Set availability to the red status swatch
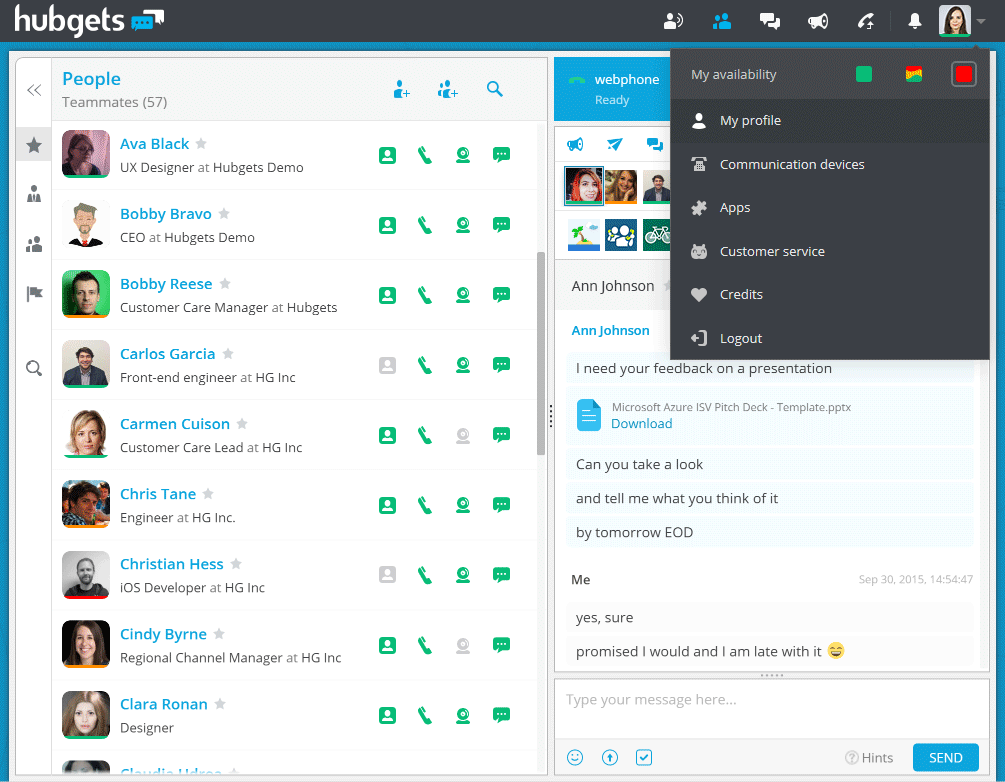Viewport: 1005px width, 782px height. point(963,74)
